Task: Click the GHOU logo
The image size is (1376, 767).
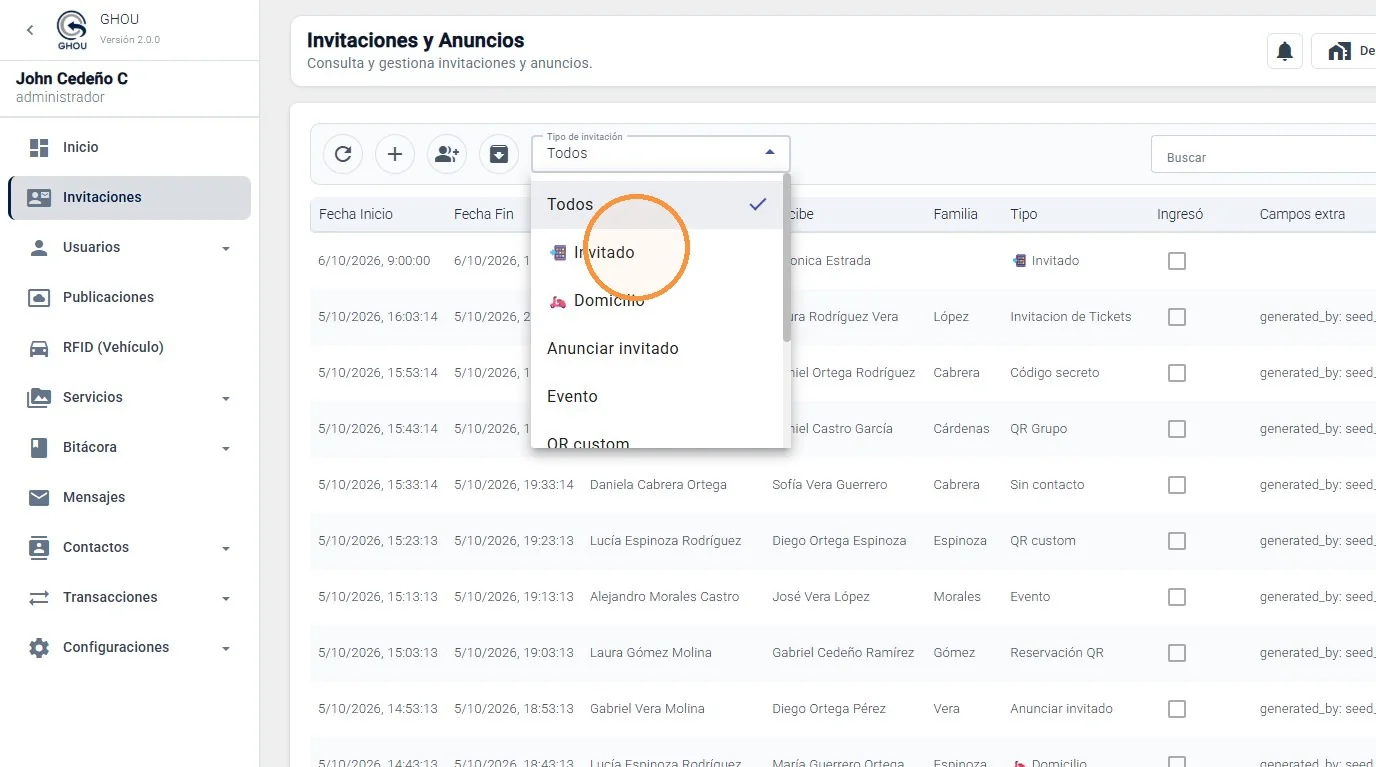Action: coord(72,30)
